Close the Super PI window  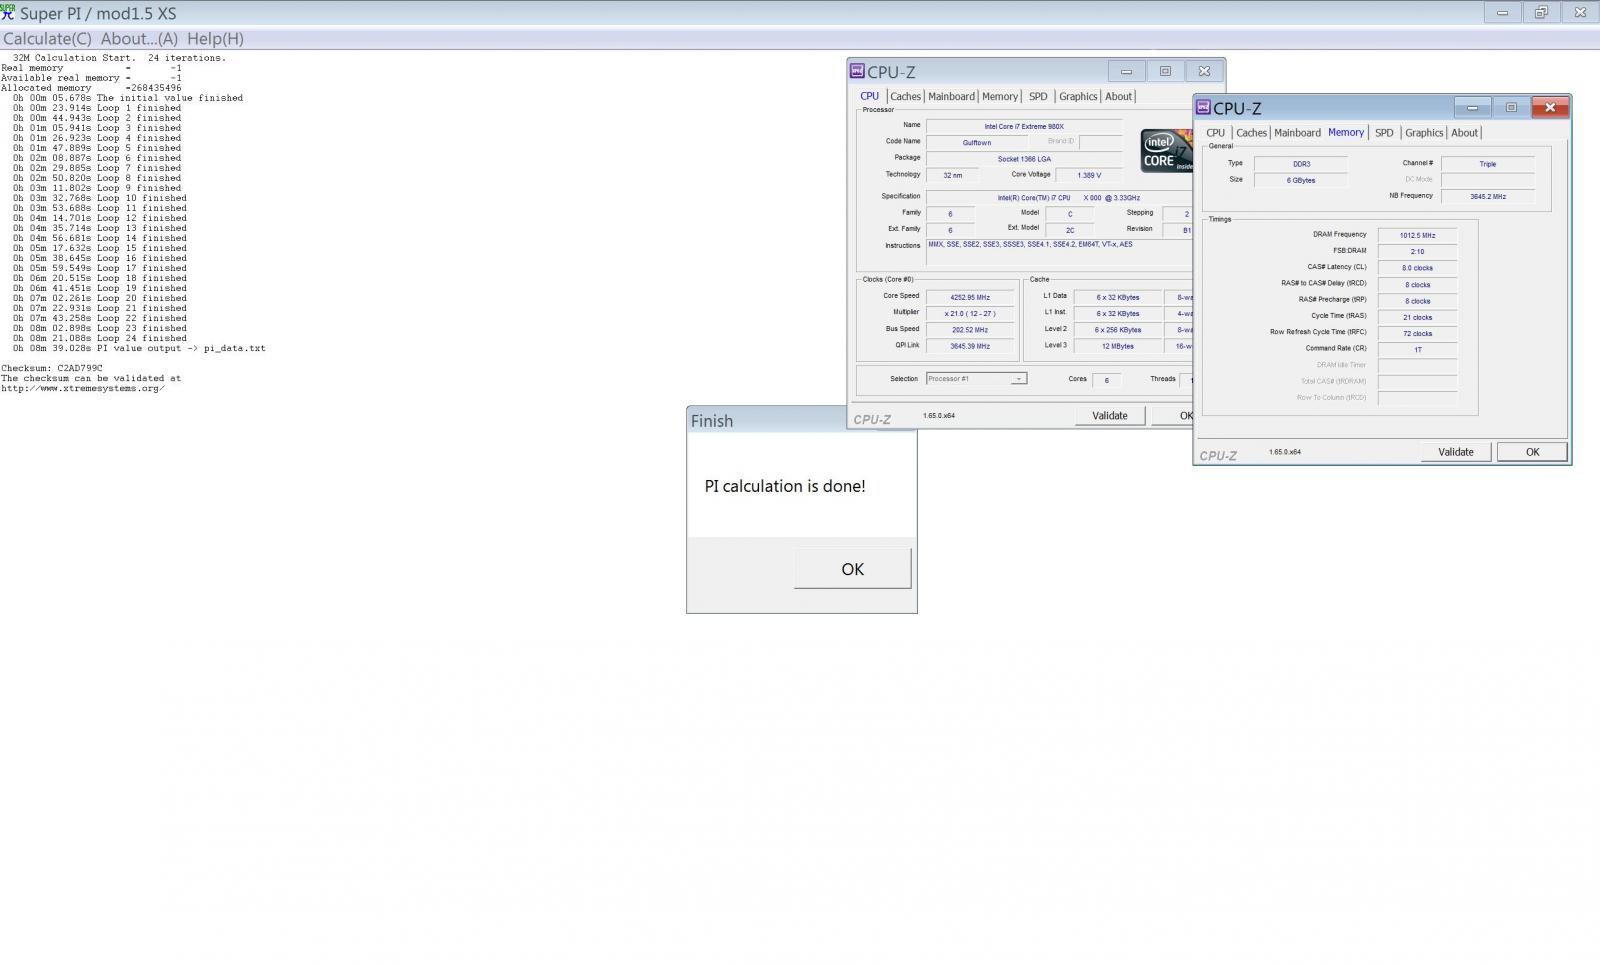[x=1580, y=12]
